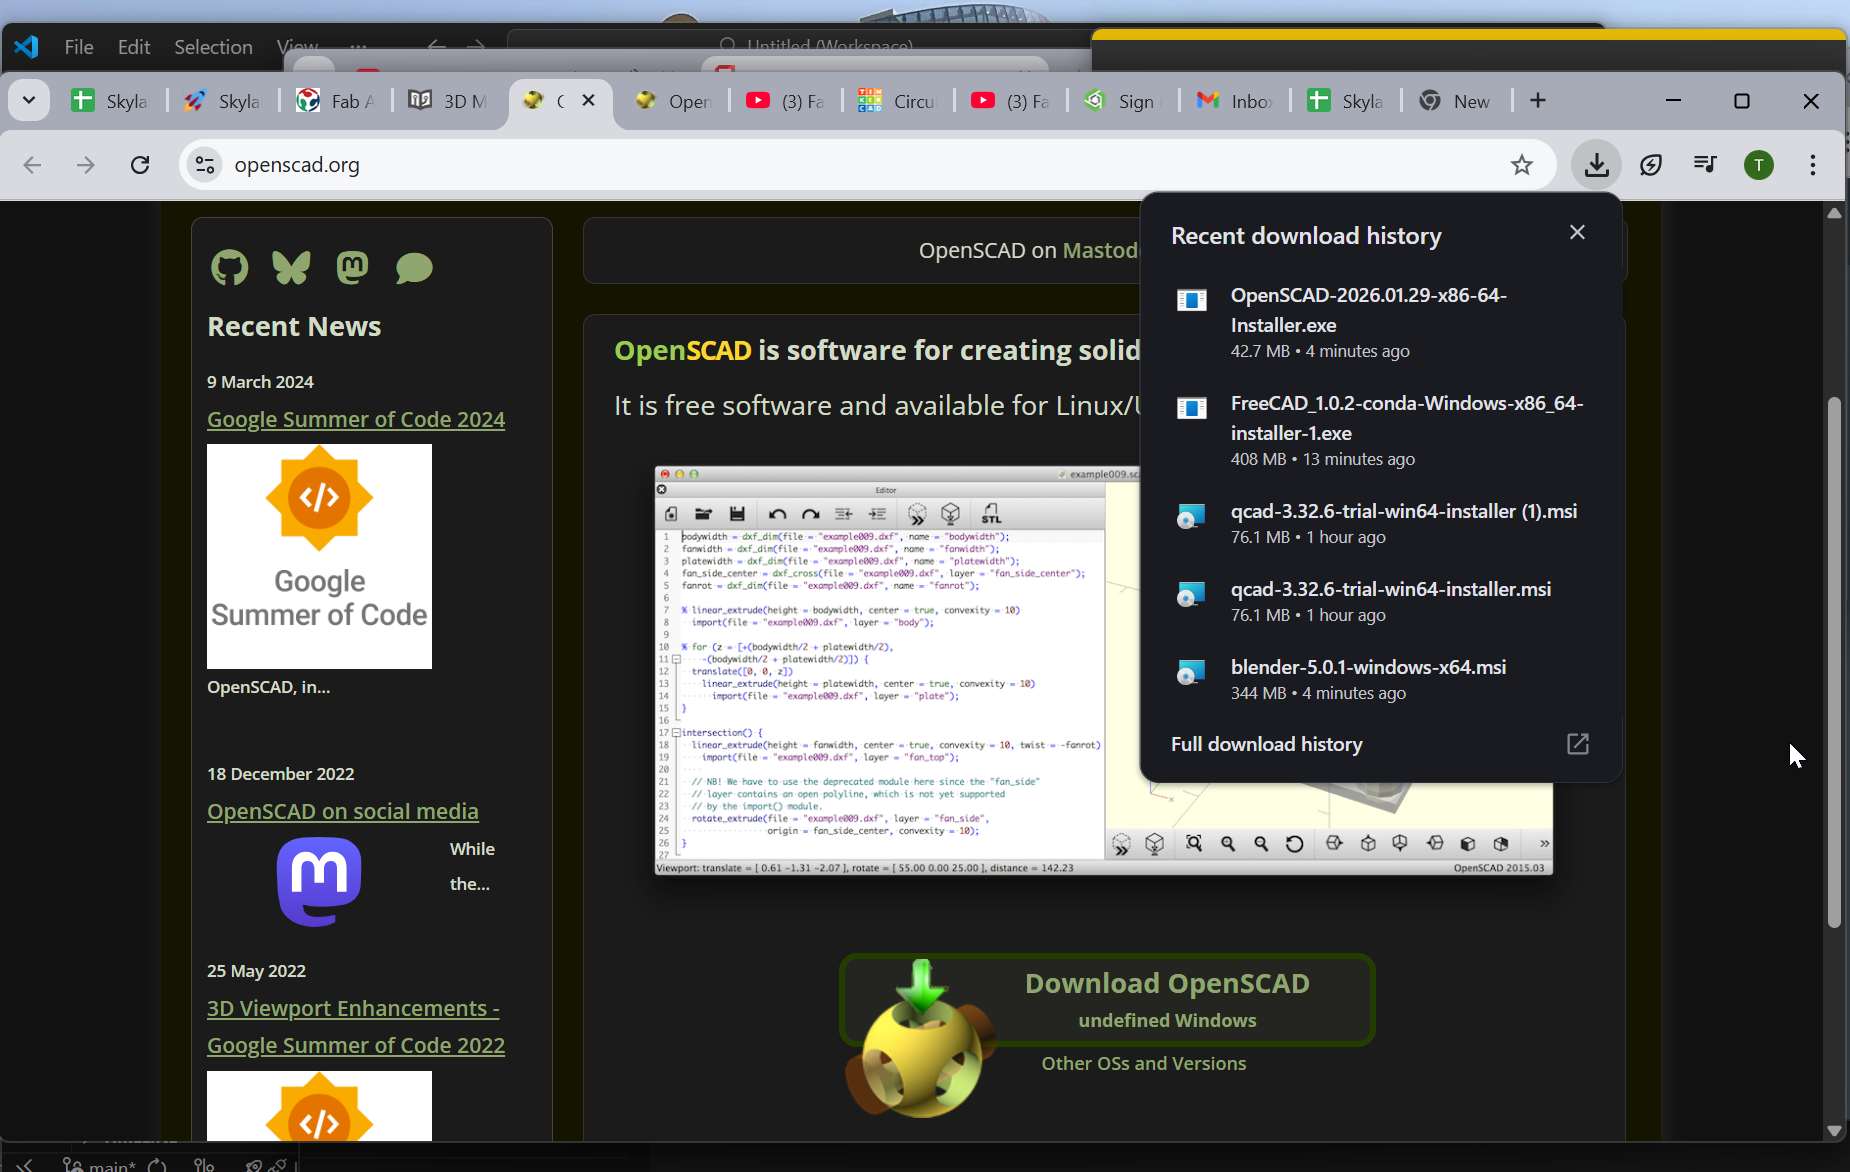1850x1172 pixels.
Task: Click the forward navigation arrow
Action: point(86,164)
